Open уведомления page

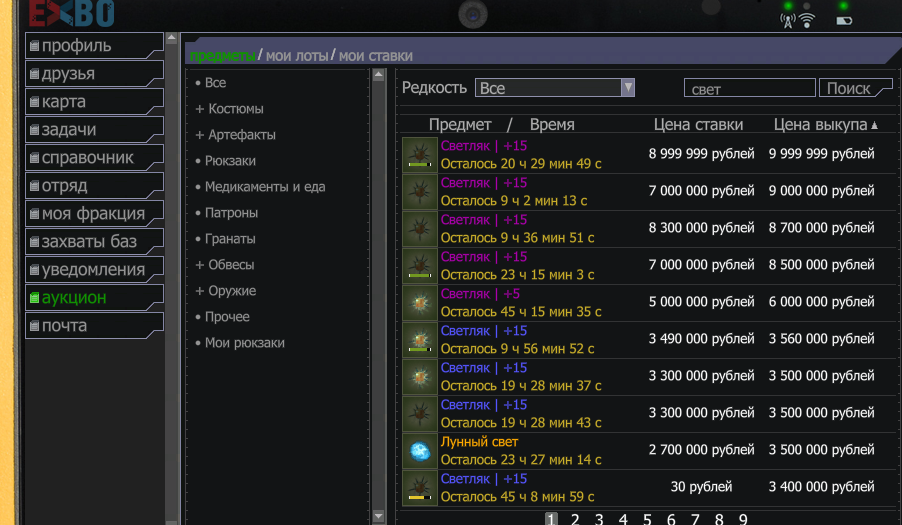tap(94, 269)
